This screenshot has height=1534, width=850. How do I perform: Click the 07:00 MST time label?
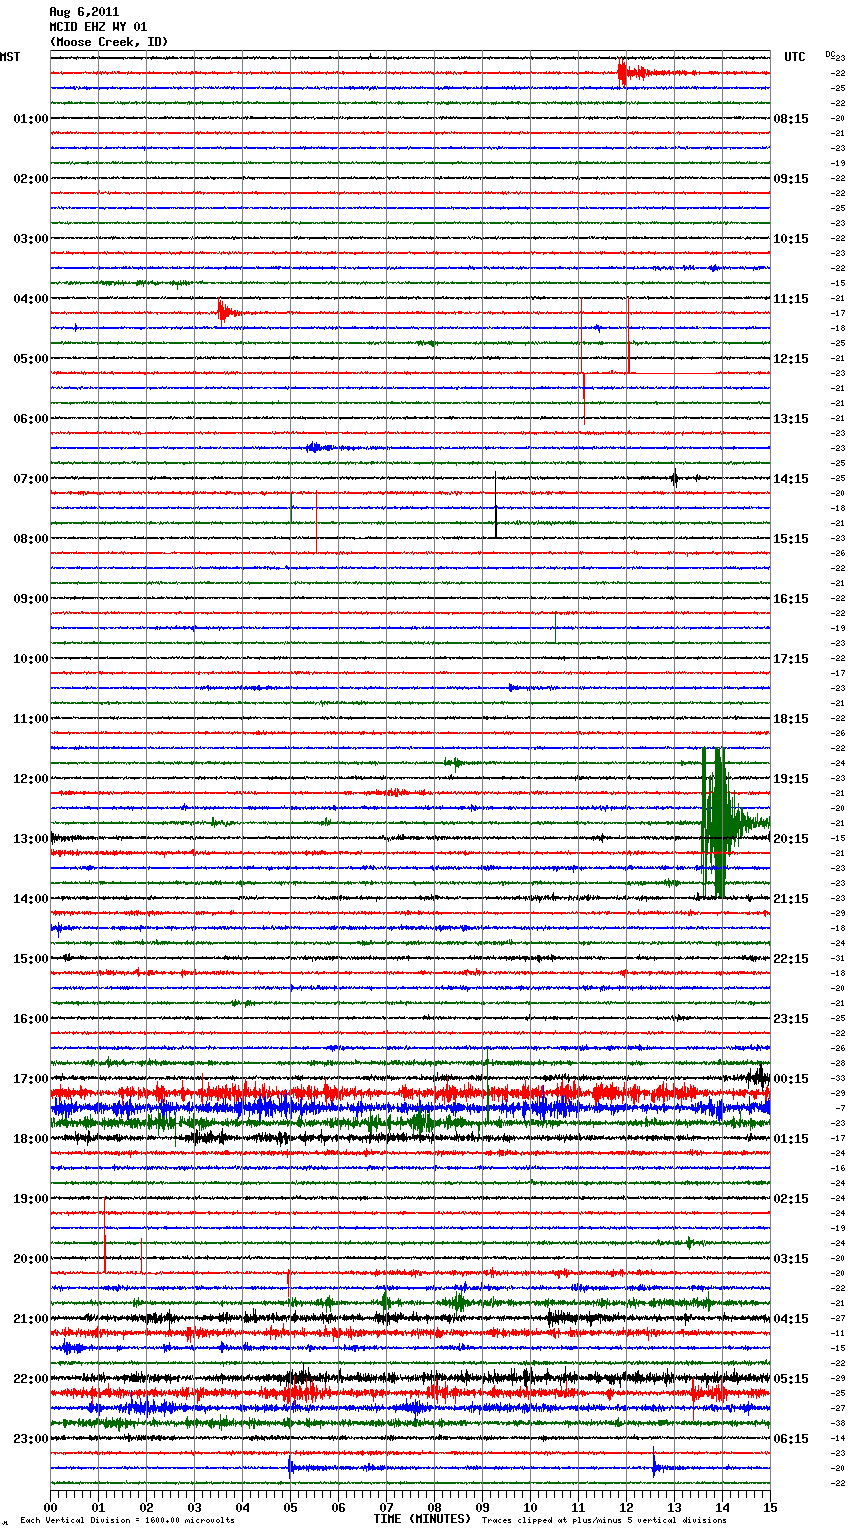[x=31, y=479]
